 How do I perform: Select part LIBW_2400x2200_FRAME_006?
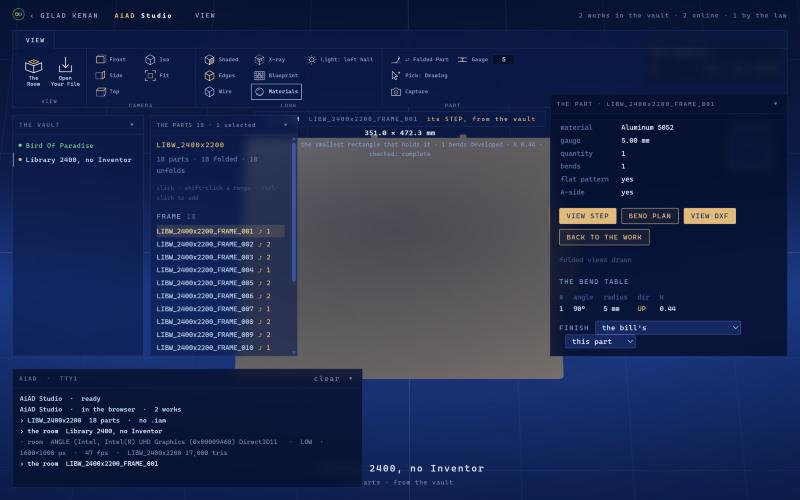220,296
